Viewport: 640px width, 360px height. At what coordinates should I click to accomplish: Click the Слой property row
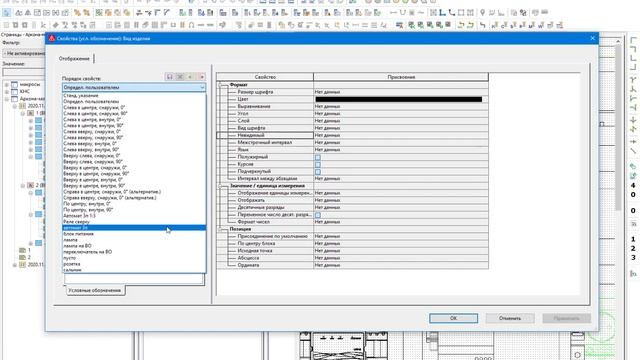click(353, 121)
